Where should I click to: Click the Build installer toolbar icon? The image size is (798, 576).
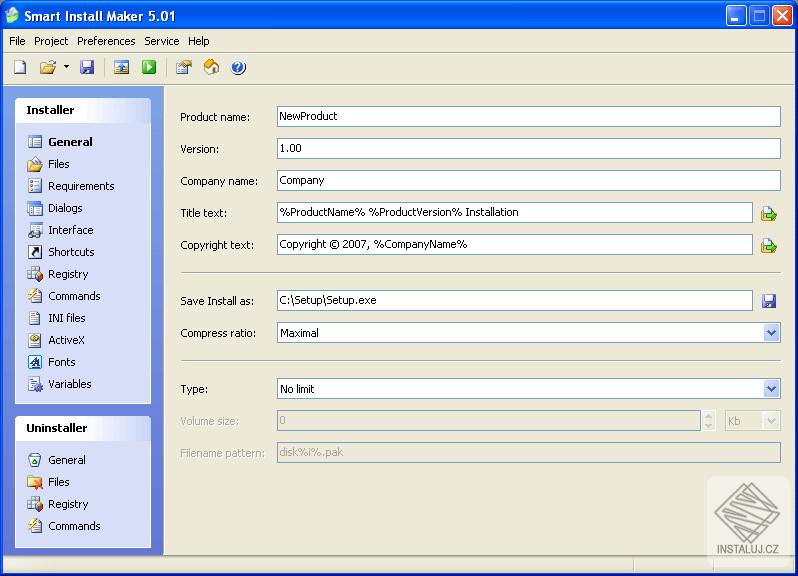121,67
